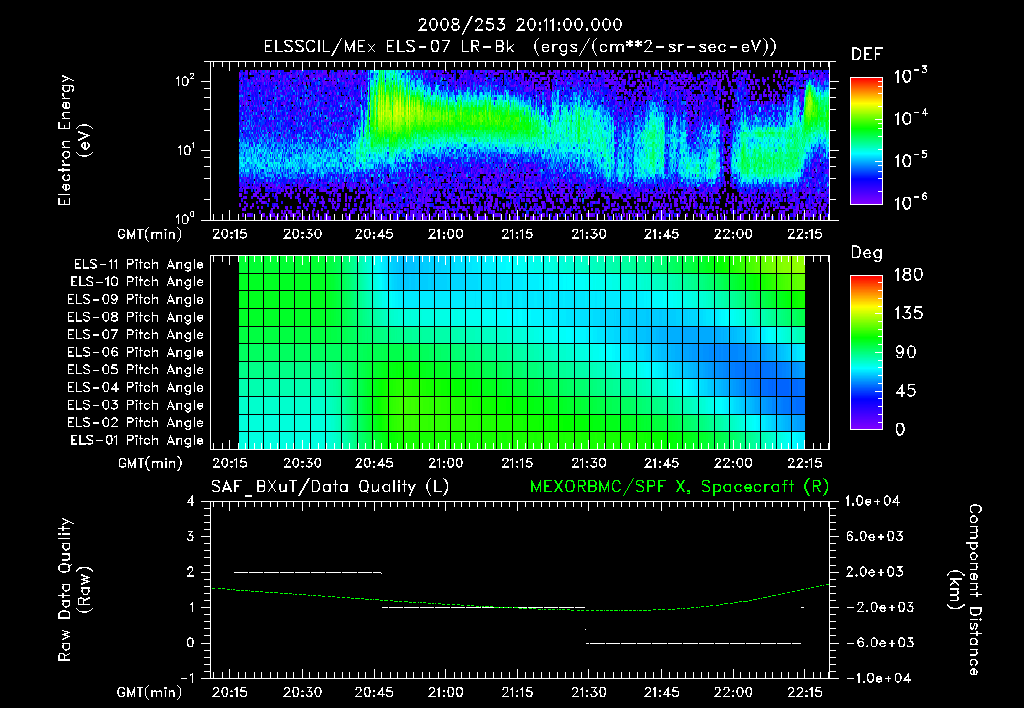Click 22:00 tick under the electron spectrogram
Viewport: 1024px width, 708px height.
point(733,234)
